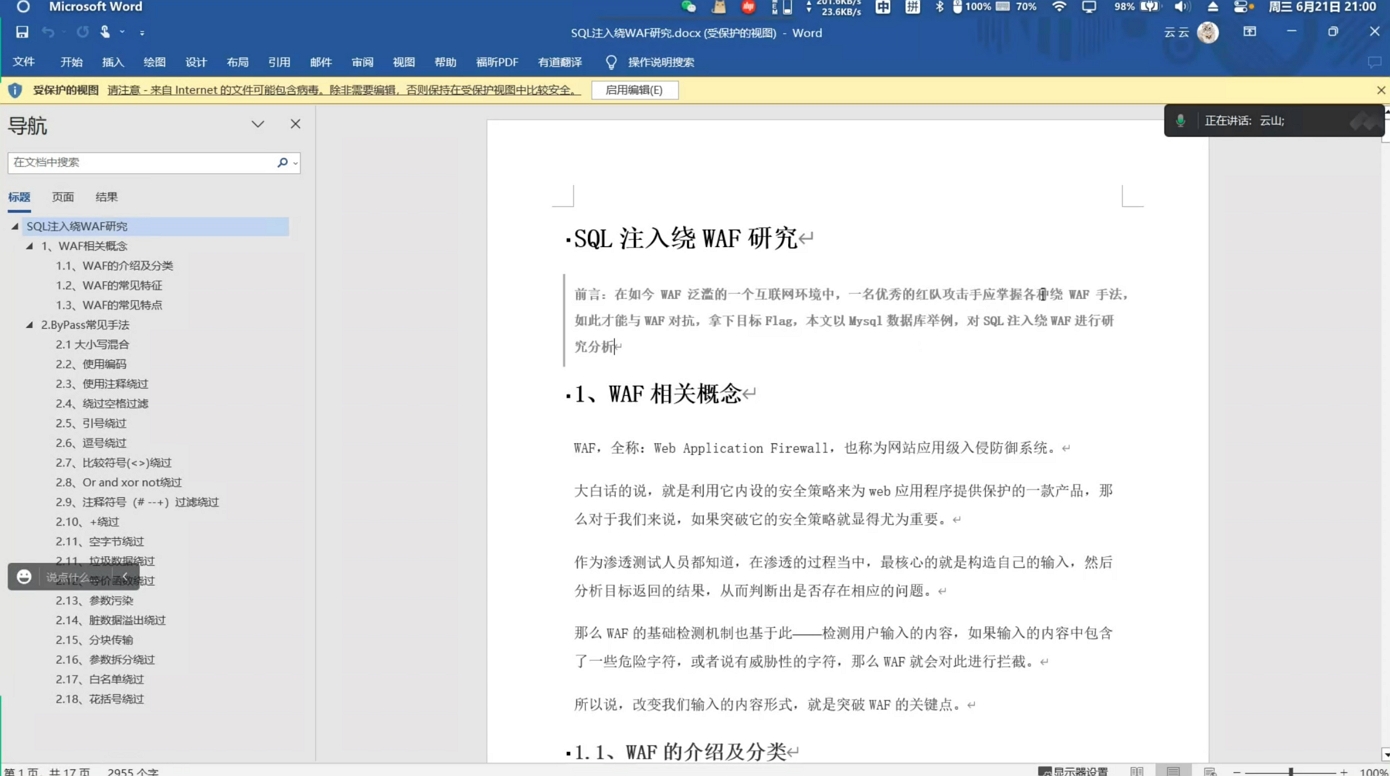This screenshot has height=776, width=1390.
Task: Open the search options dropdown arrow
Action: [295, 163]
